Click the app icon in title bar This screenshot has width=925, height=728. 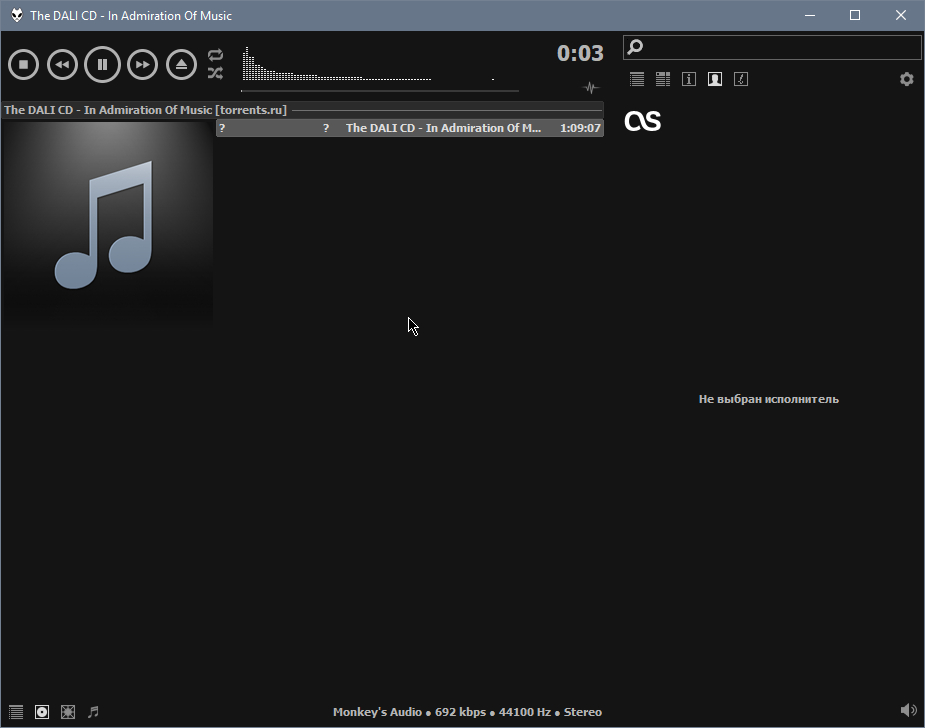[17, 15]
